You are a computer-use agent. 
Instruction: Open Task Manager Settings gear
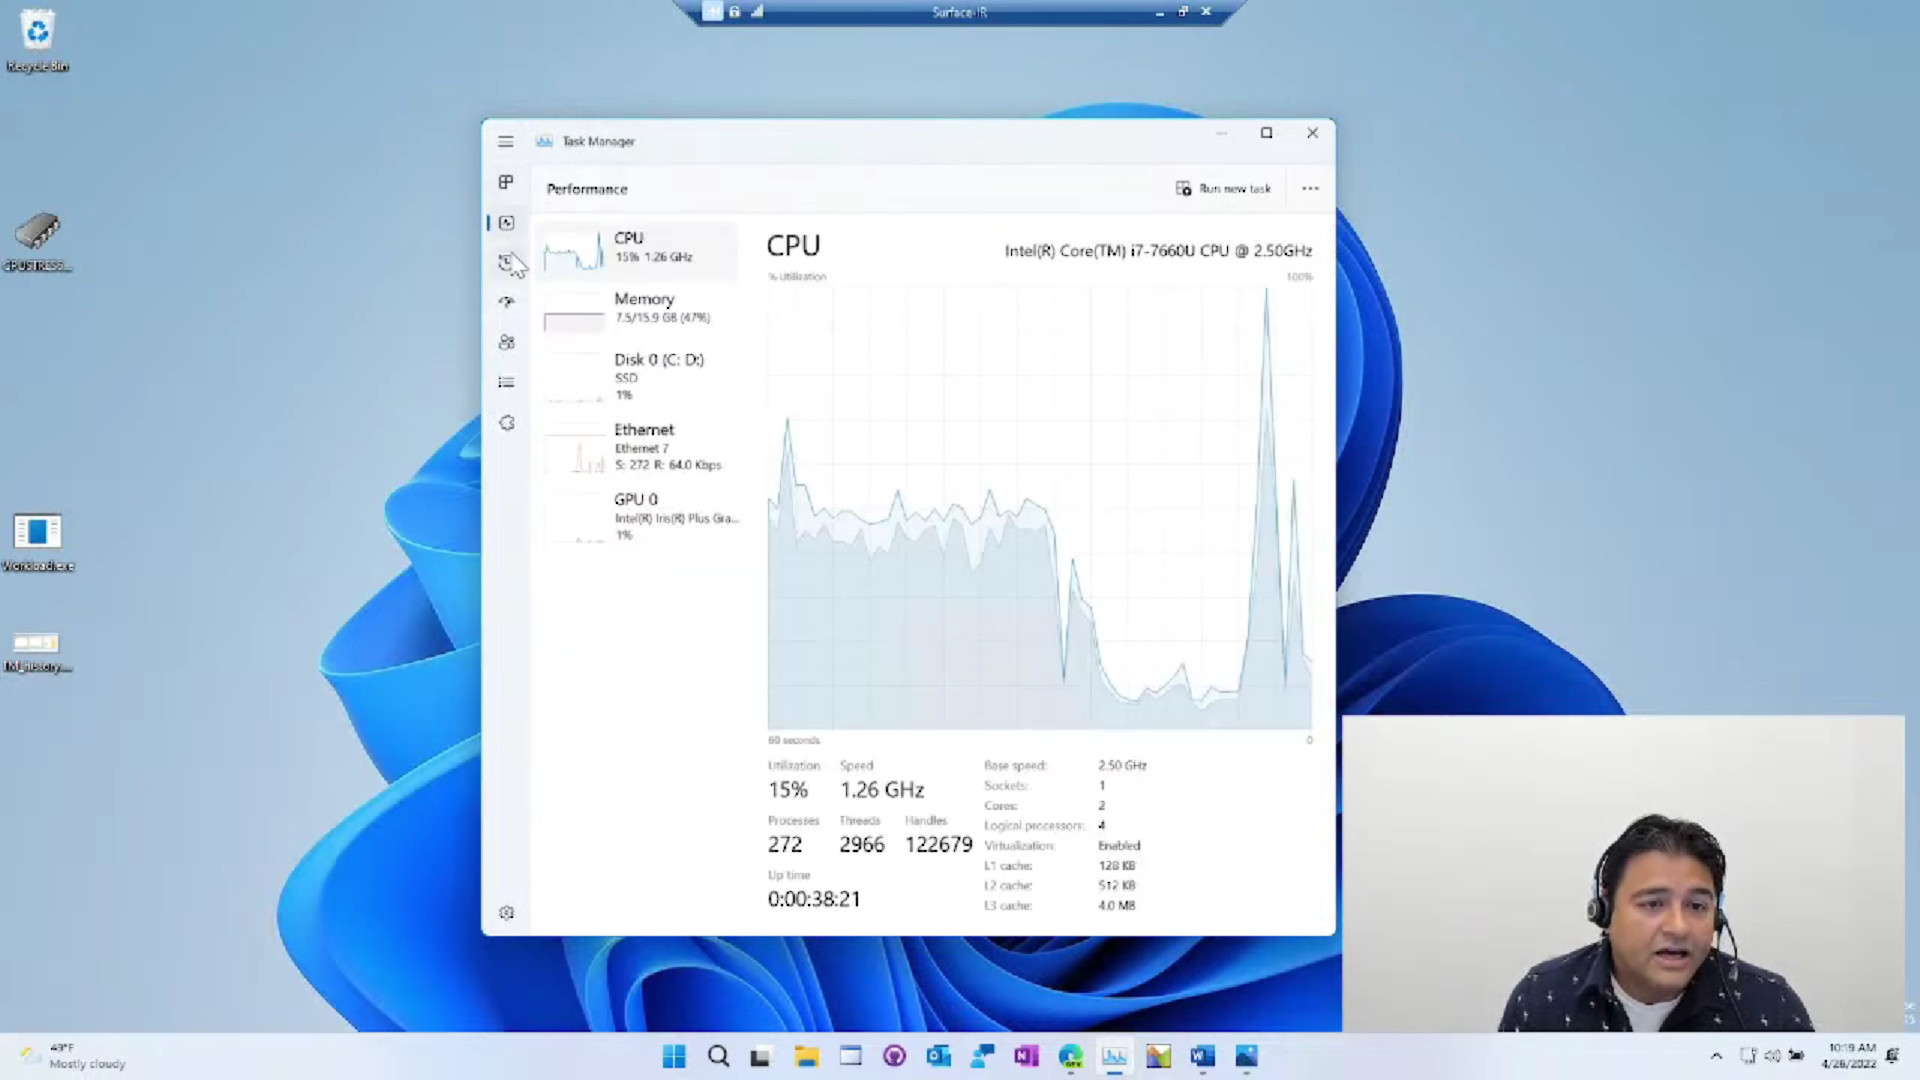(506, 913)
